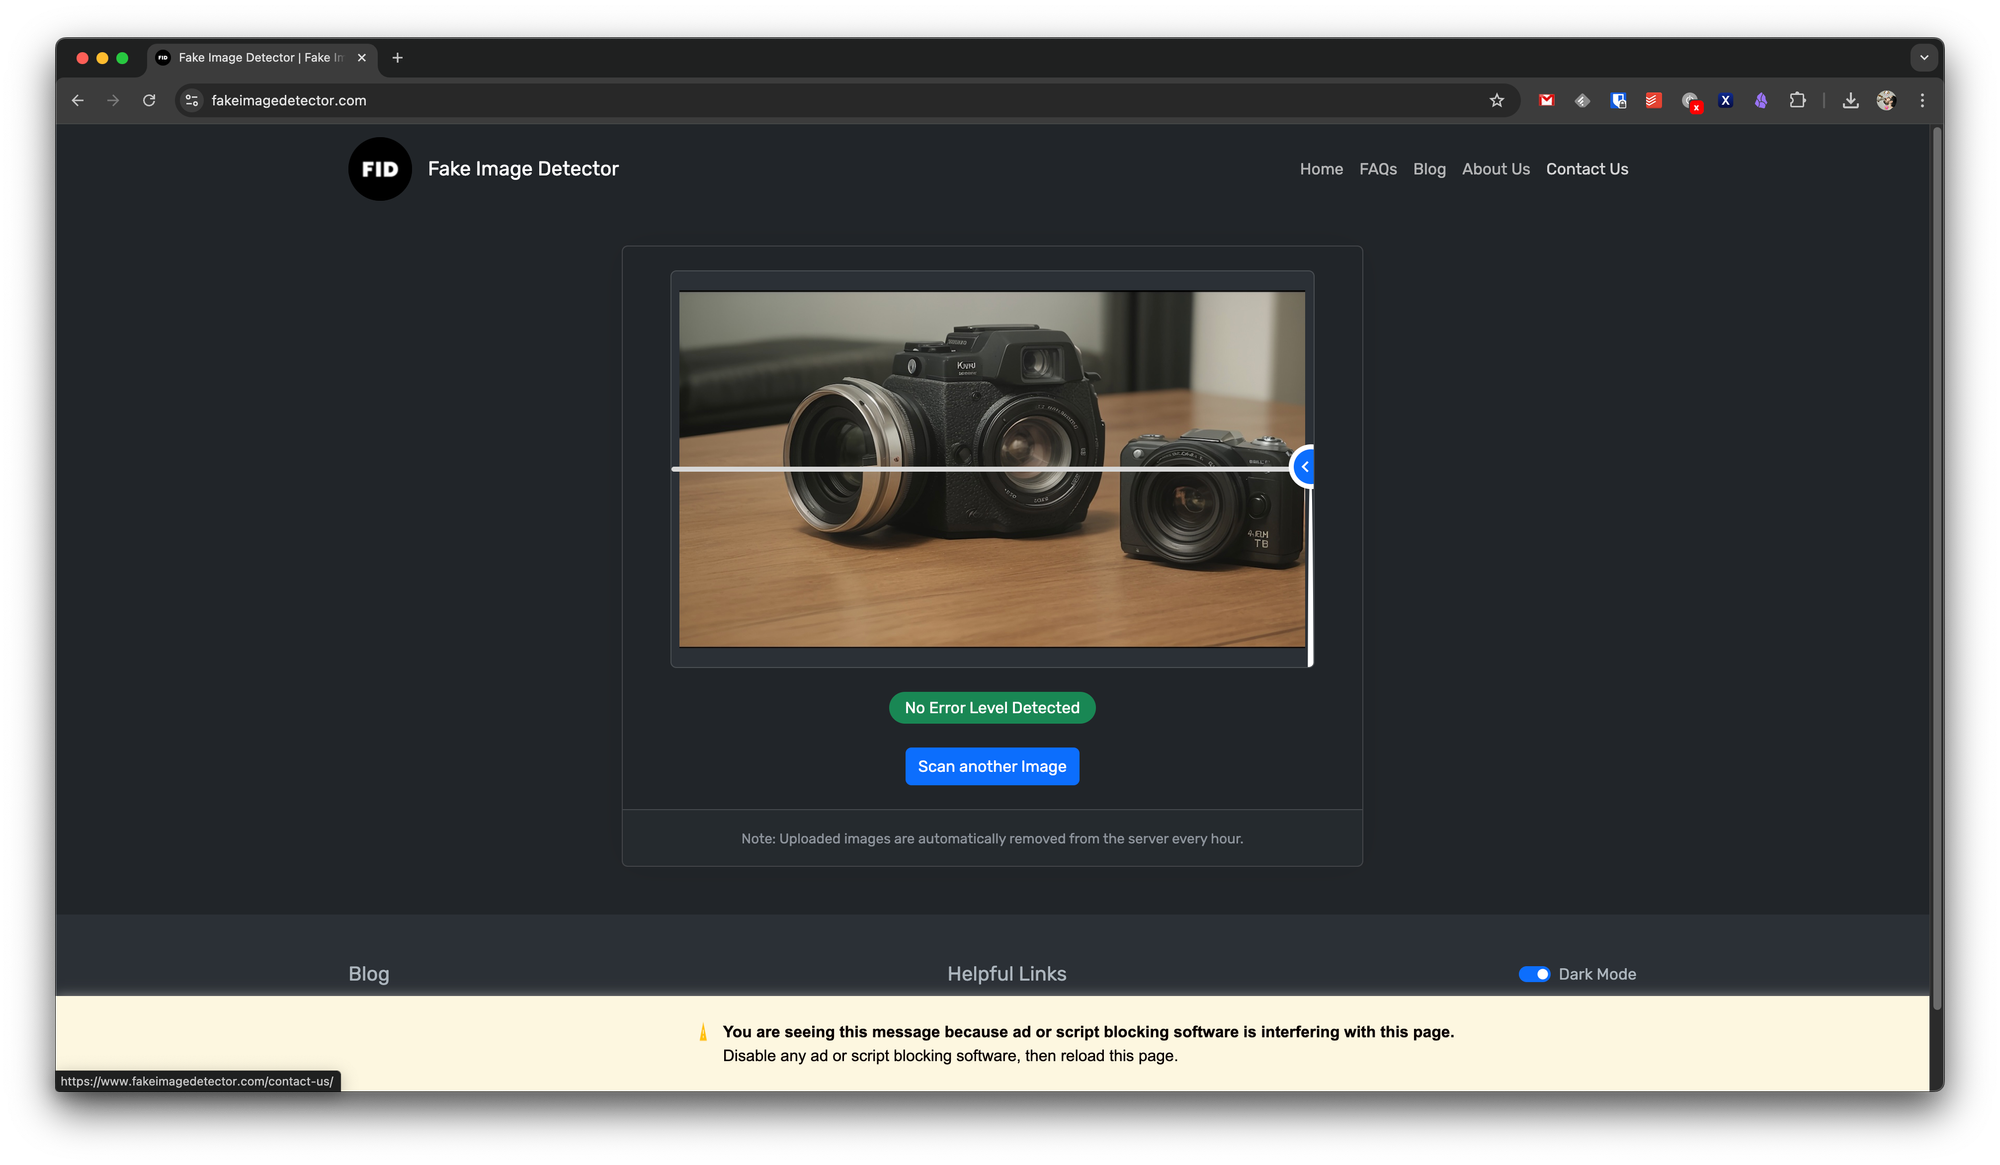Click the FID logo
The height and width of the screenshot is (1165, 2000).
[x=380, y=169]
